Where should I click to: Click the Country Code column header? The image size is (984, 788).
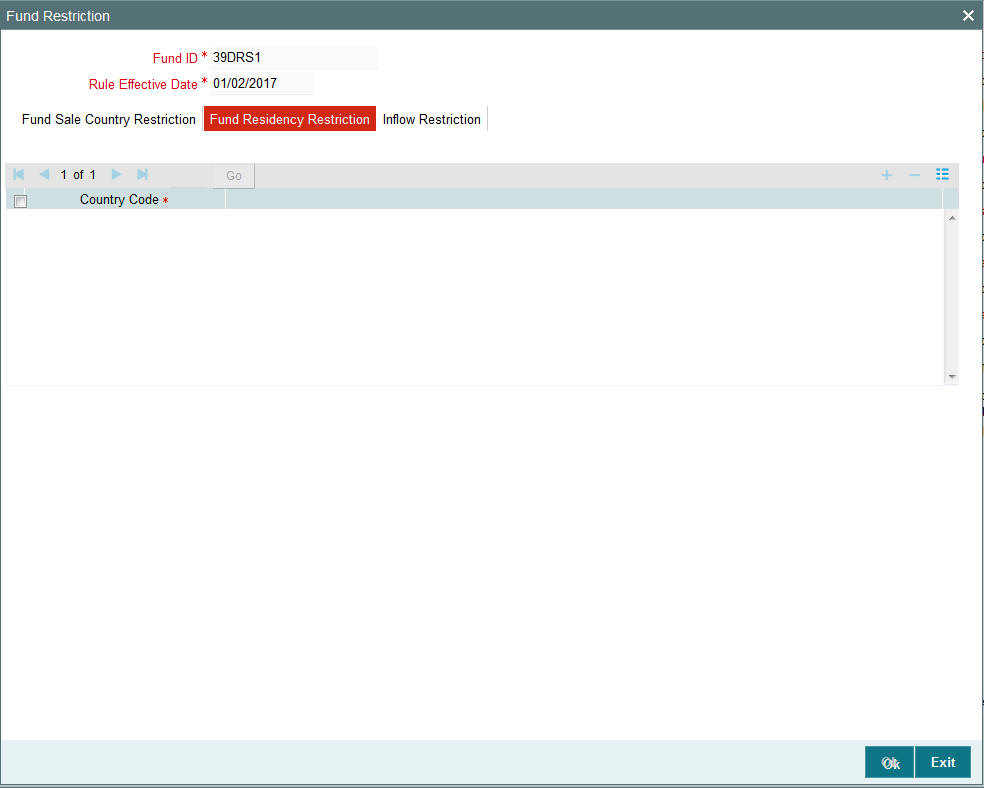click(x=124, y=200)
